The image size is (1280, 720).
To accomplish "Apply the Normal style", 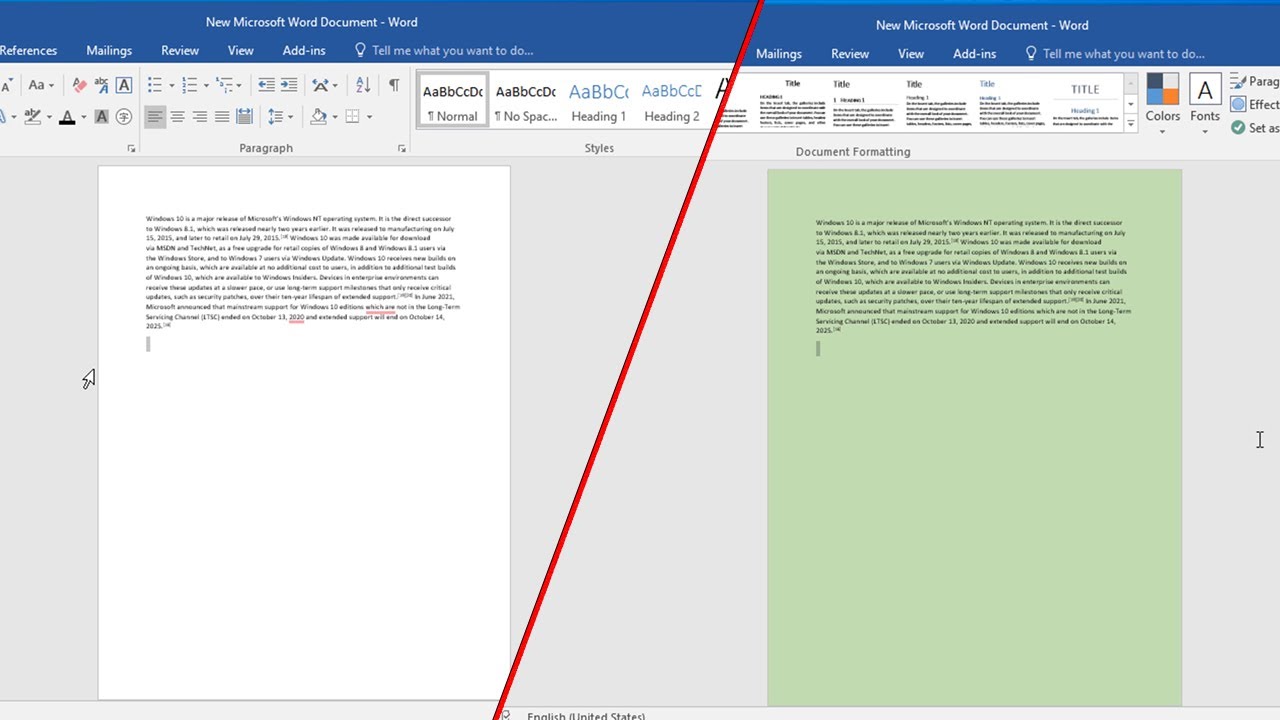I will point(453,100).
